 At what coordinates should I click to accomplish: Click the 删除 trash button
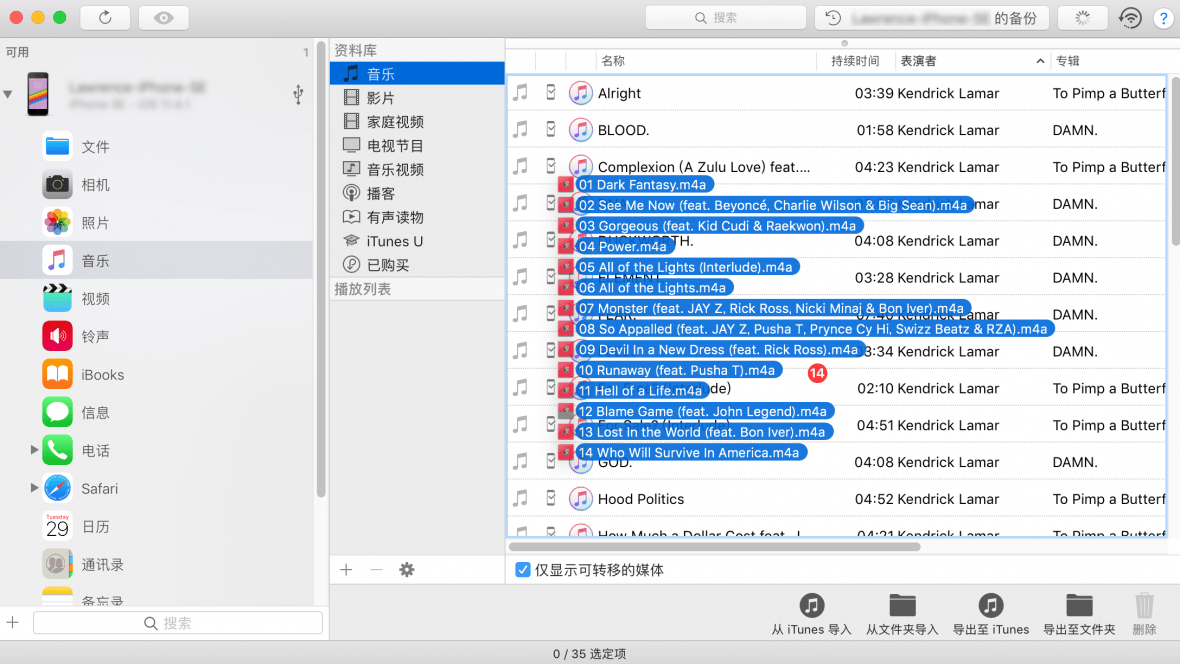pyautogui.click(x=1144, y=614)
